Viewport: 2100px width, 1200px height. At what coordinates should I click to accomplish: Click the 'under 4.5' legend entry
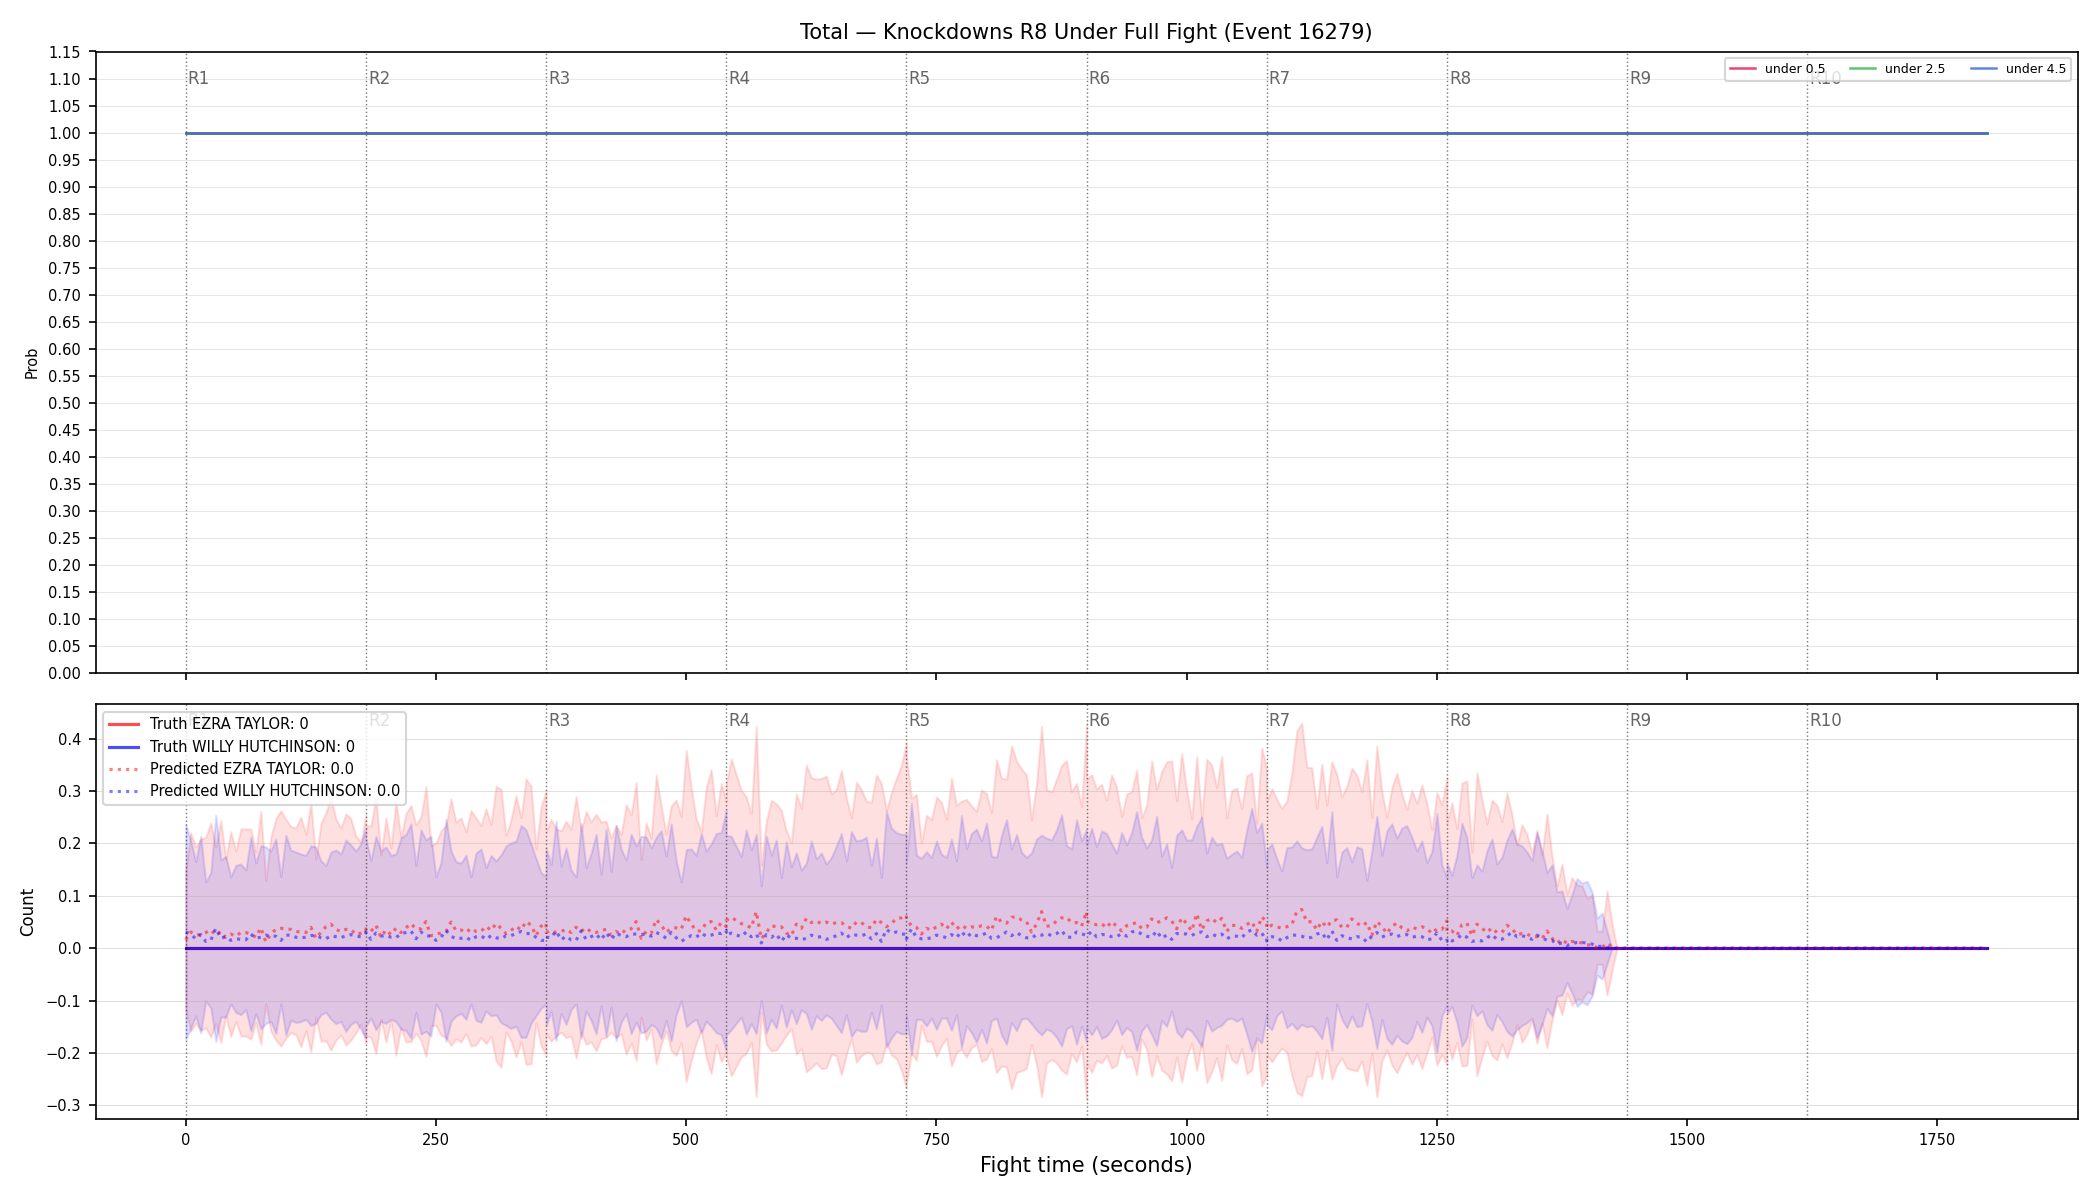(x=2018, y=69)
